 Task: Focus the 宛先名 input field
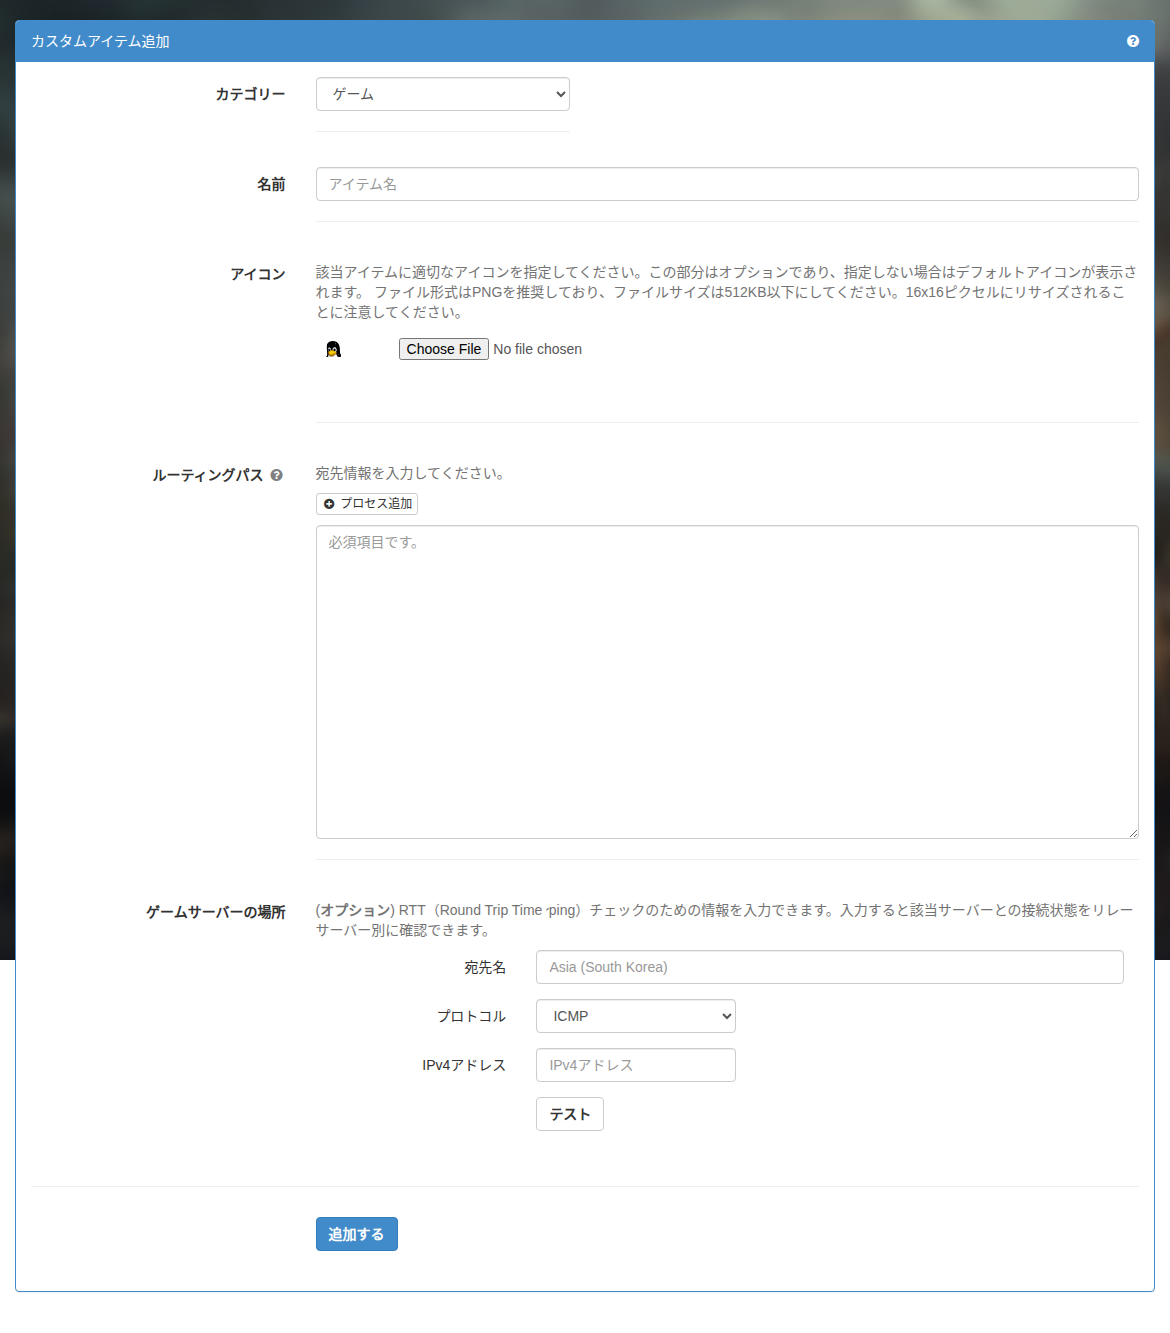[x=830, y=967]
